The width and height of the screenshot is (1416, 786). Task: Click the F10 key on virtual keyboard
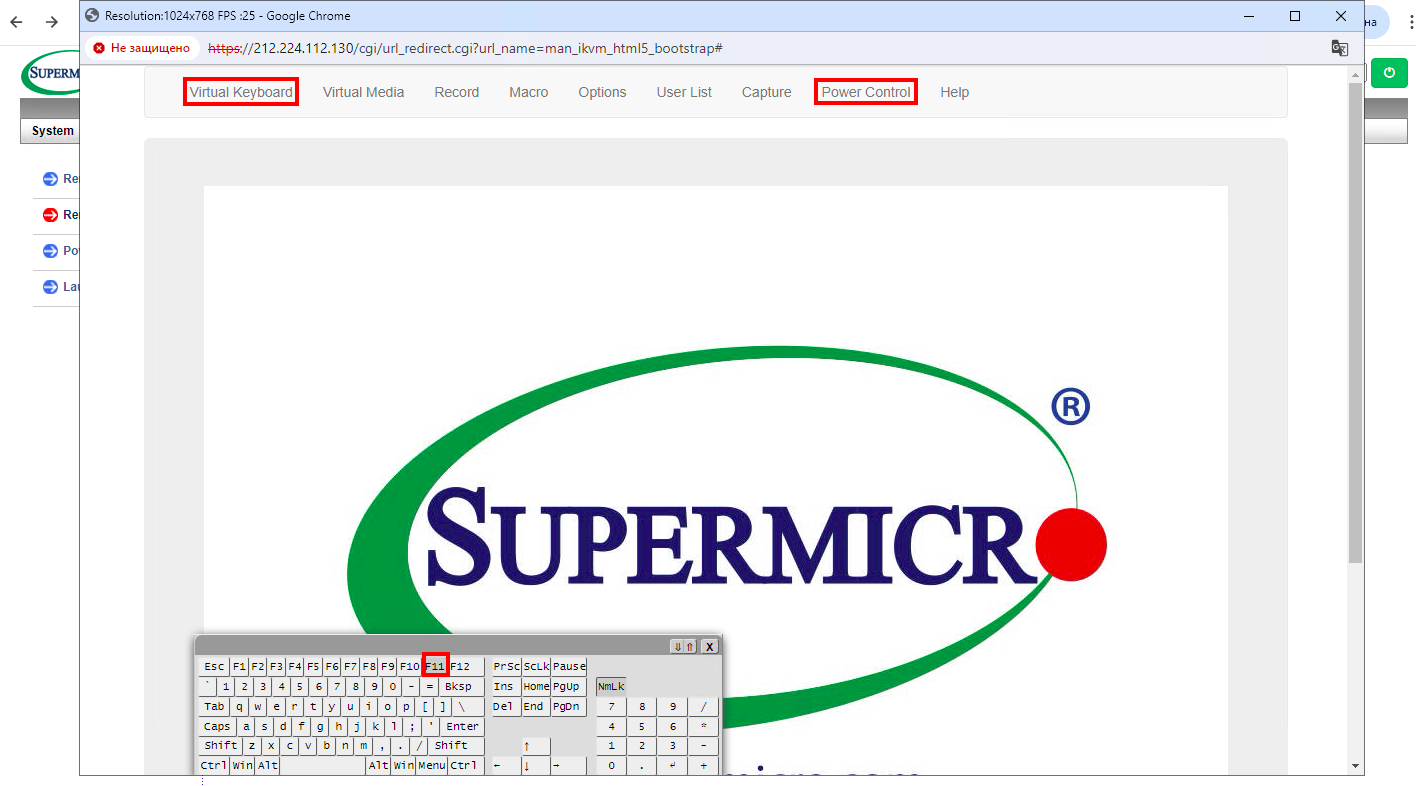coord(409,666)
